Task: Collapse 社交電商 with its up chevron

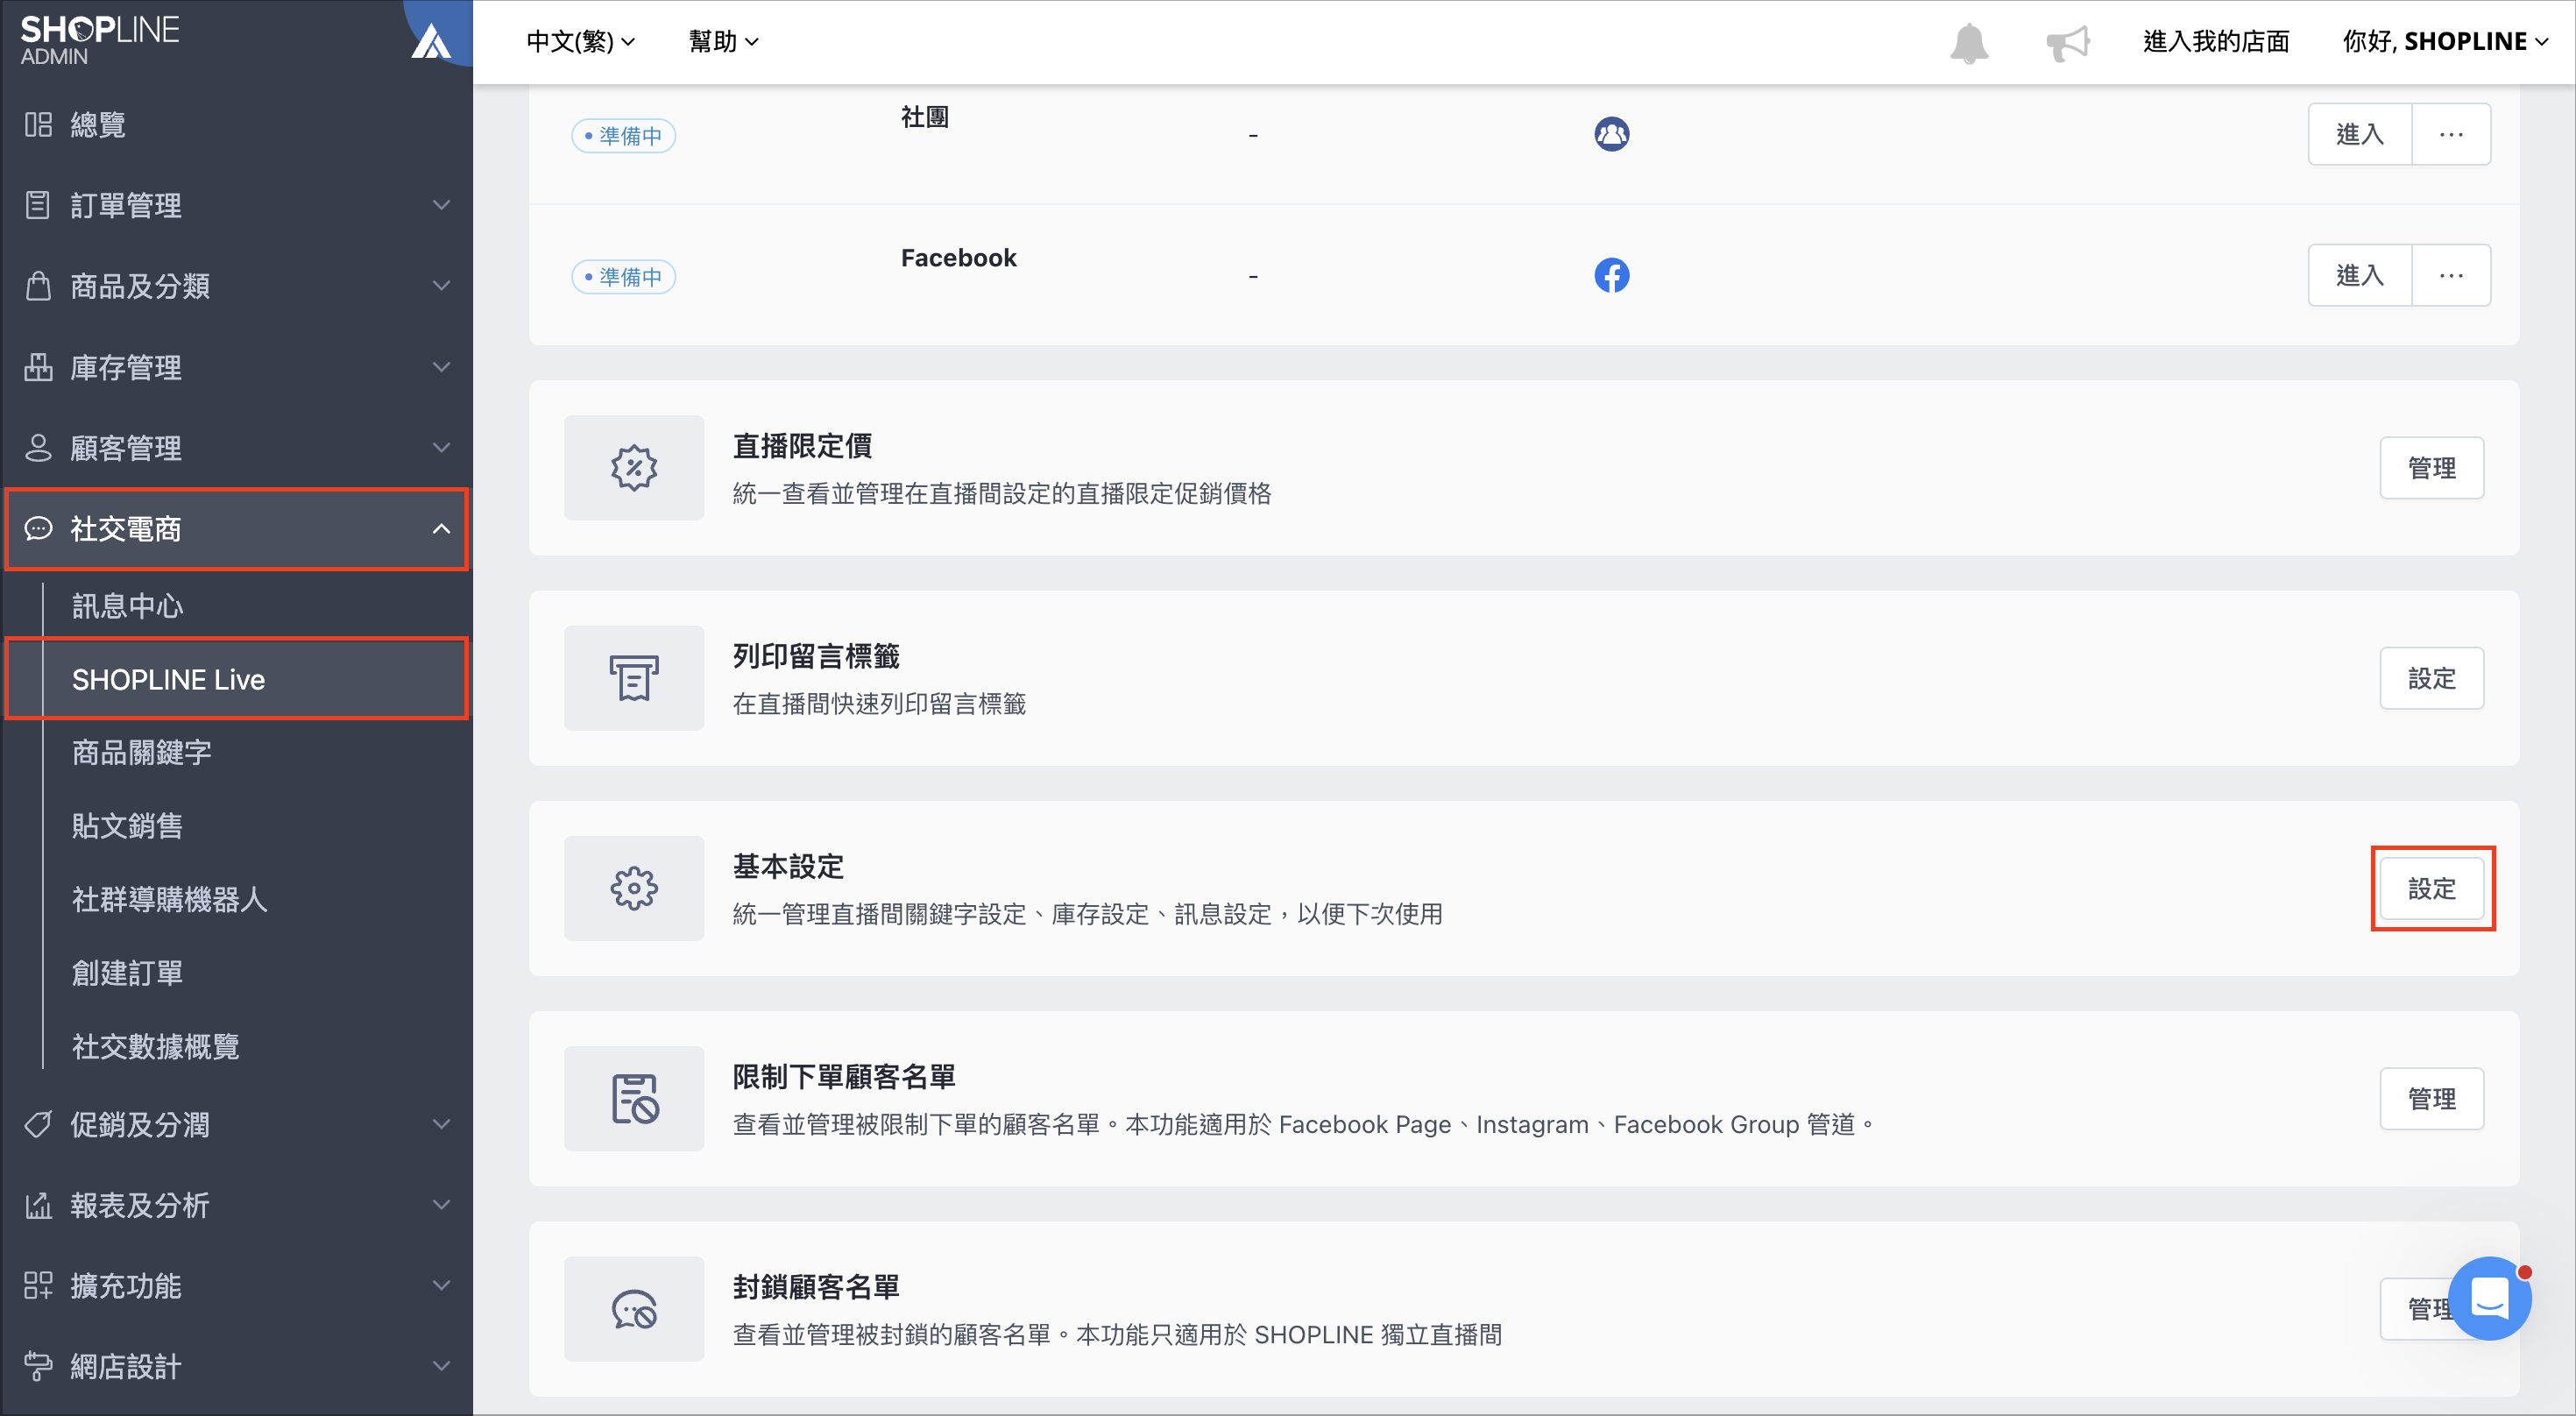Action: (x=441, y=528)
